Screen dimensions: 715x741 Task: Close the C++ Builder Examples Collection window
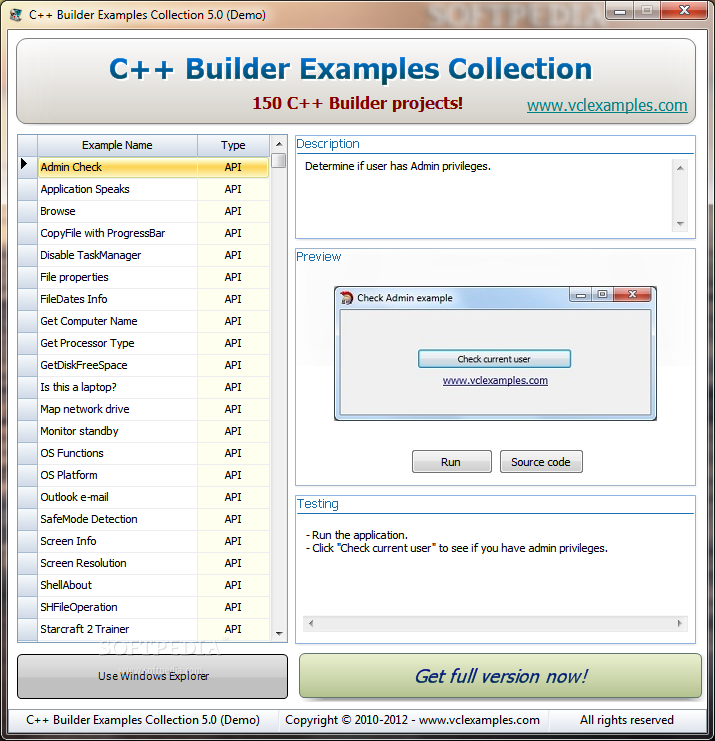tap(684, 11)
